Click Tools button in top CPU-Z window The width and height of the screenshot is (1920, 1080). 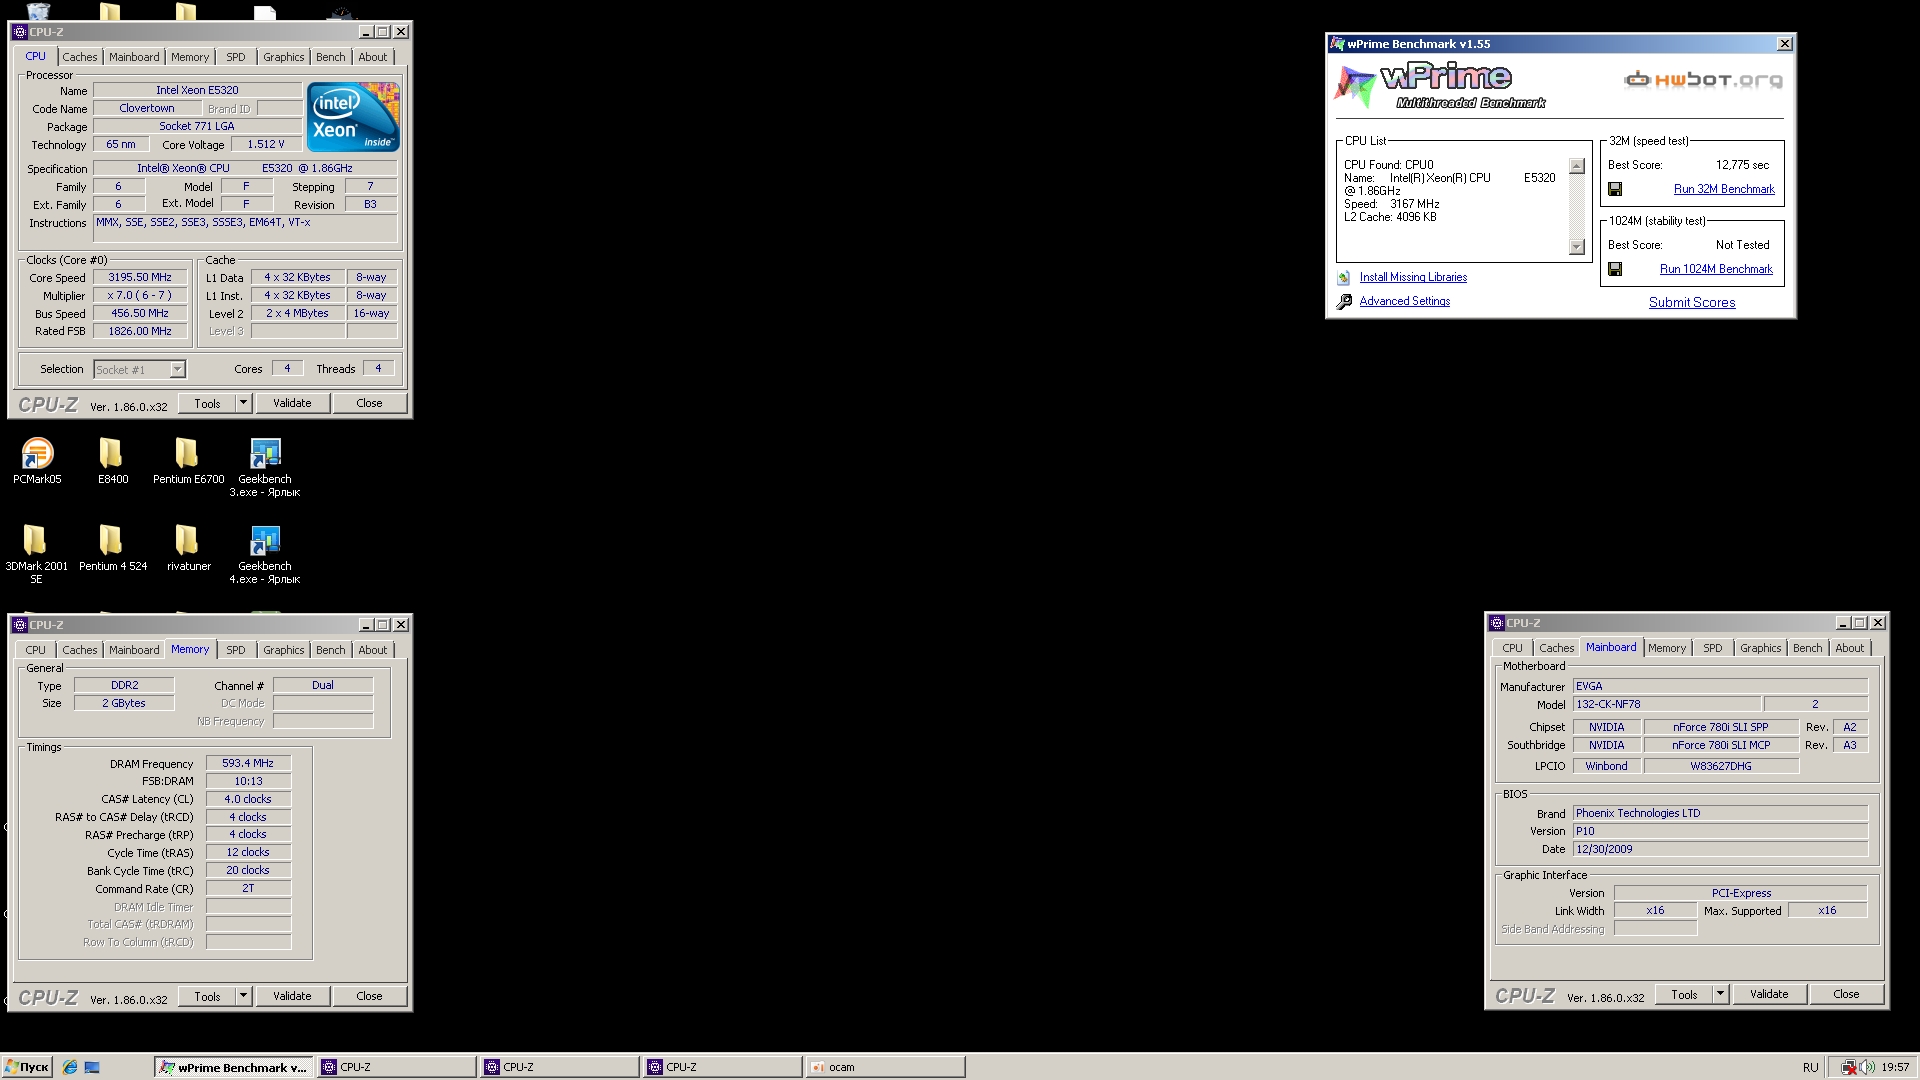(x=207, y=403)
